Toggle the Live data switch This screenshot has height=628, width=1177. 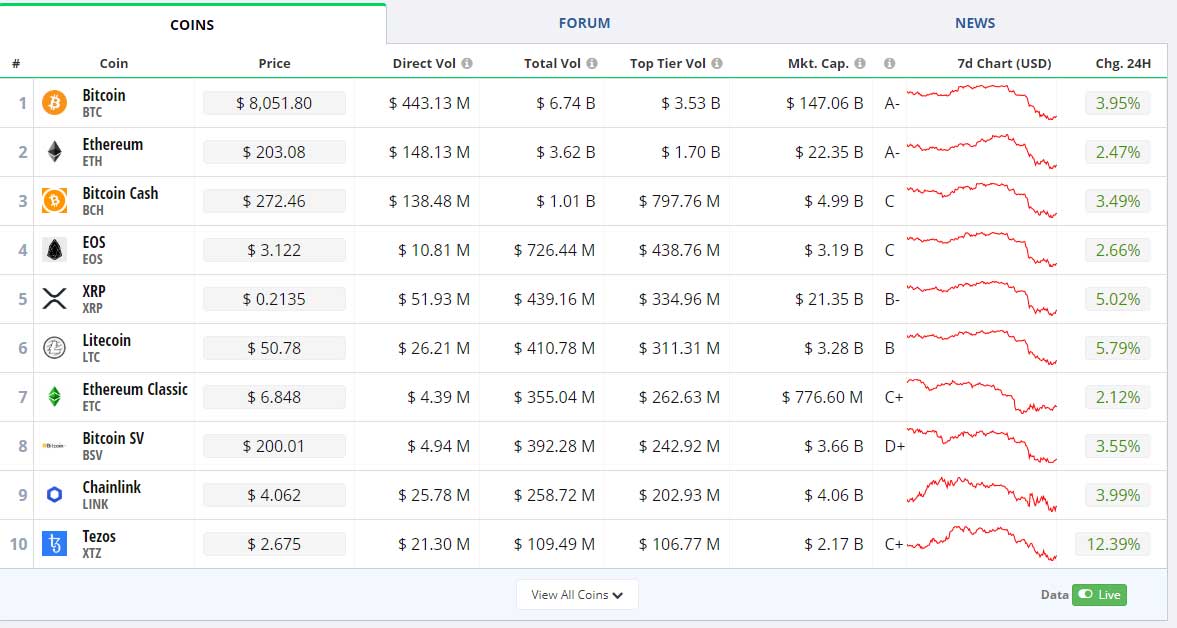[1099, 594]
